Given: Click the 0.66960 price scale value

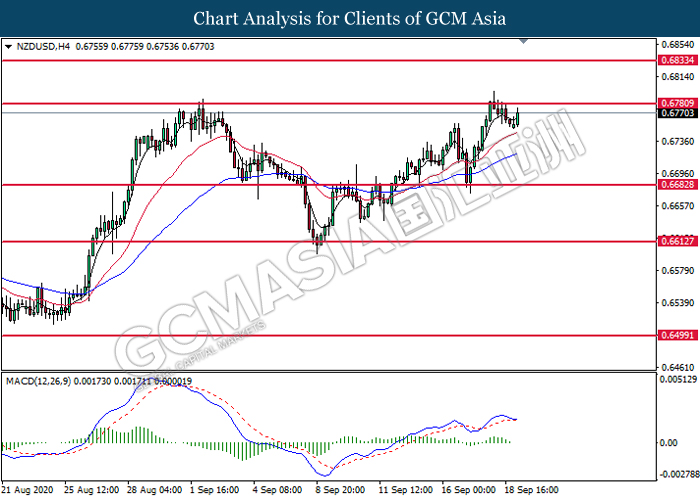Looking at the screenshot, I should pos(678,174).
